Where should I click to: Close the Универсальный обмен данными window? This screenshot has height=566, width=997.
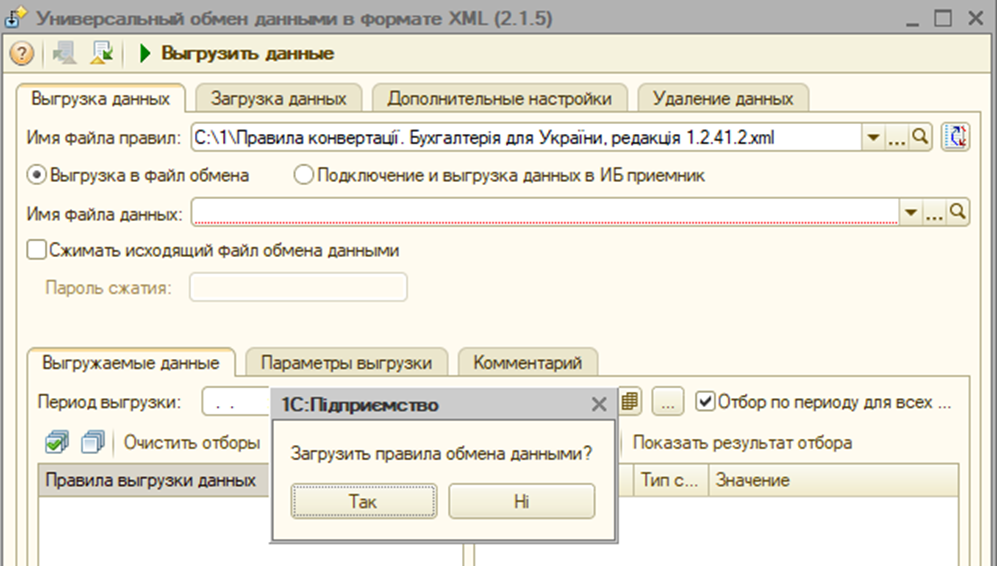[x=975, y=18]
